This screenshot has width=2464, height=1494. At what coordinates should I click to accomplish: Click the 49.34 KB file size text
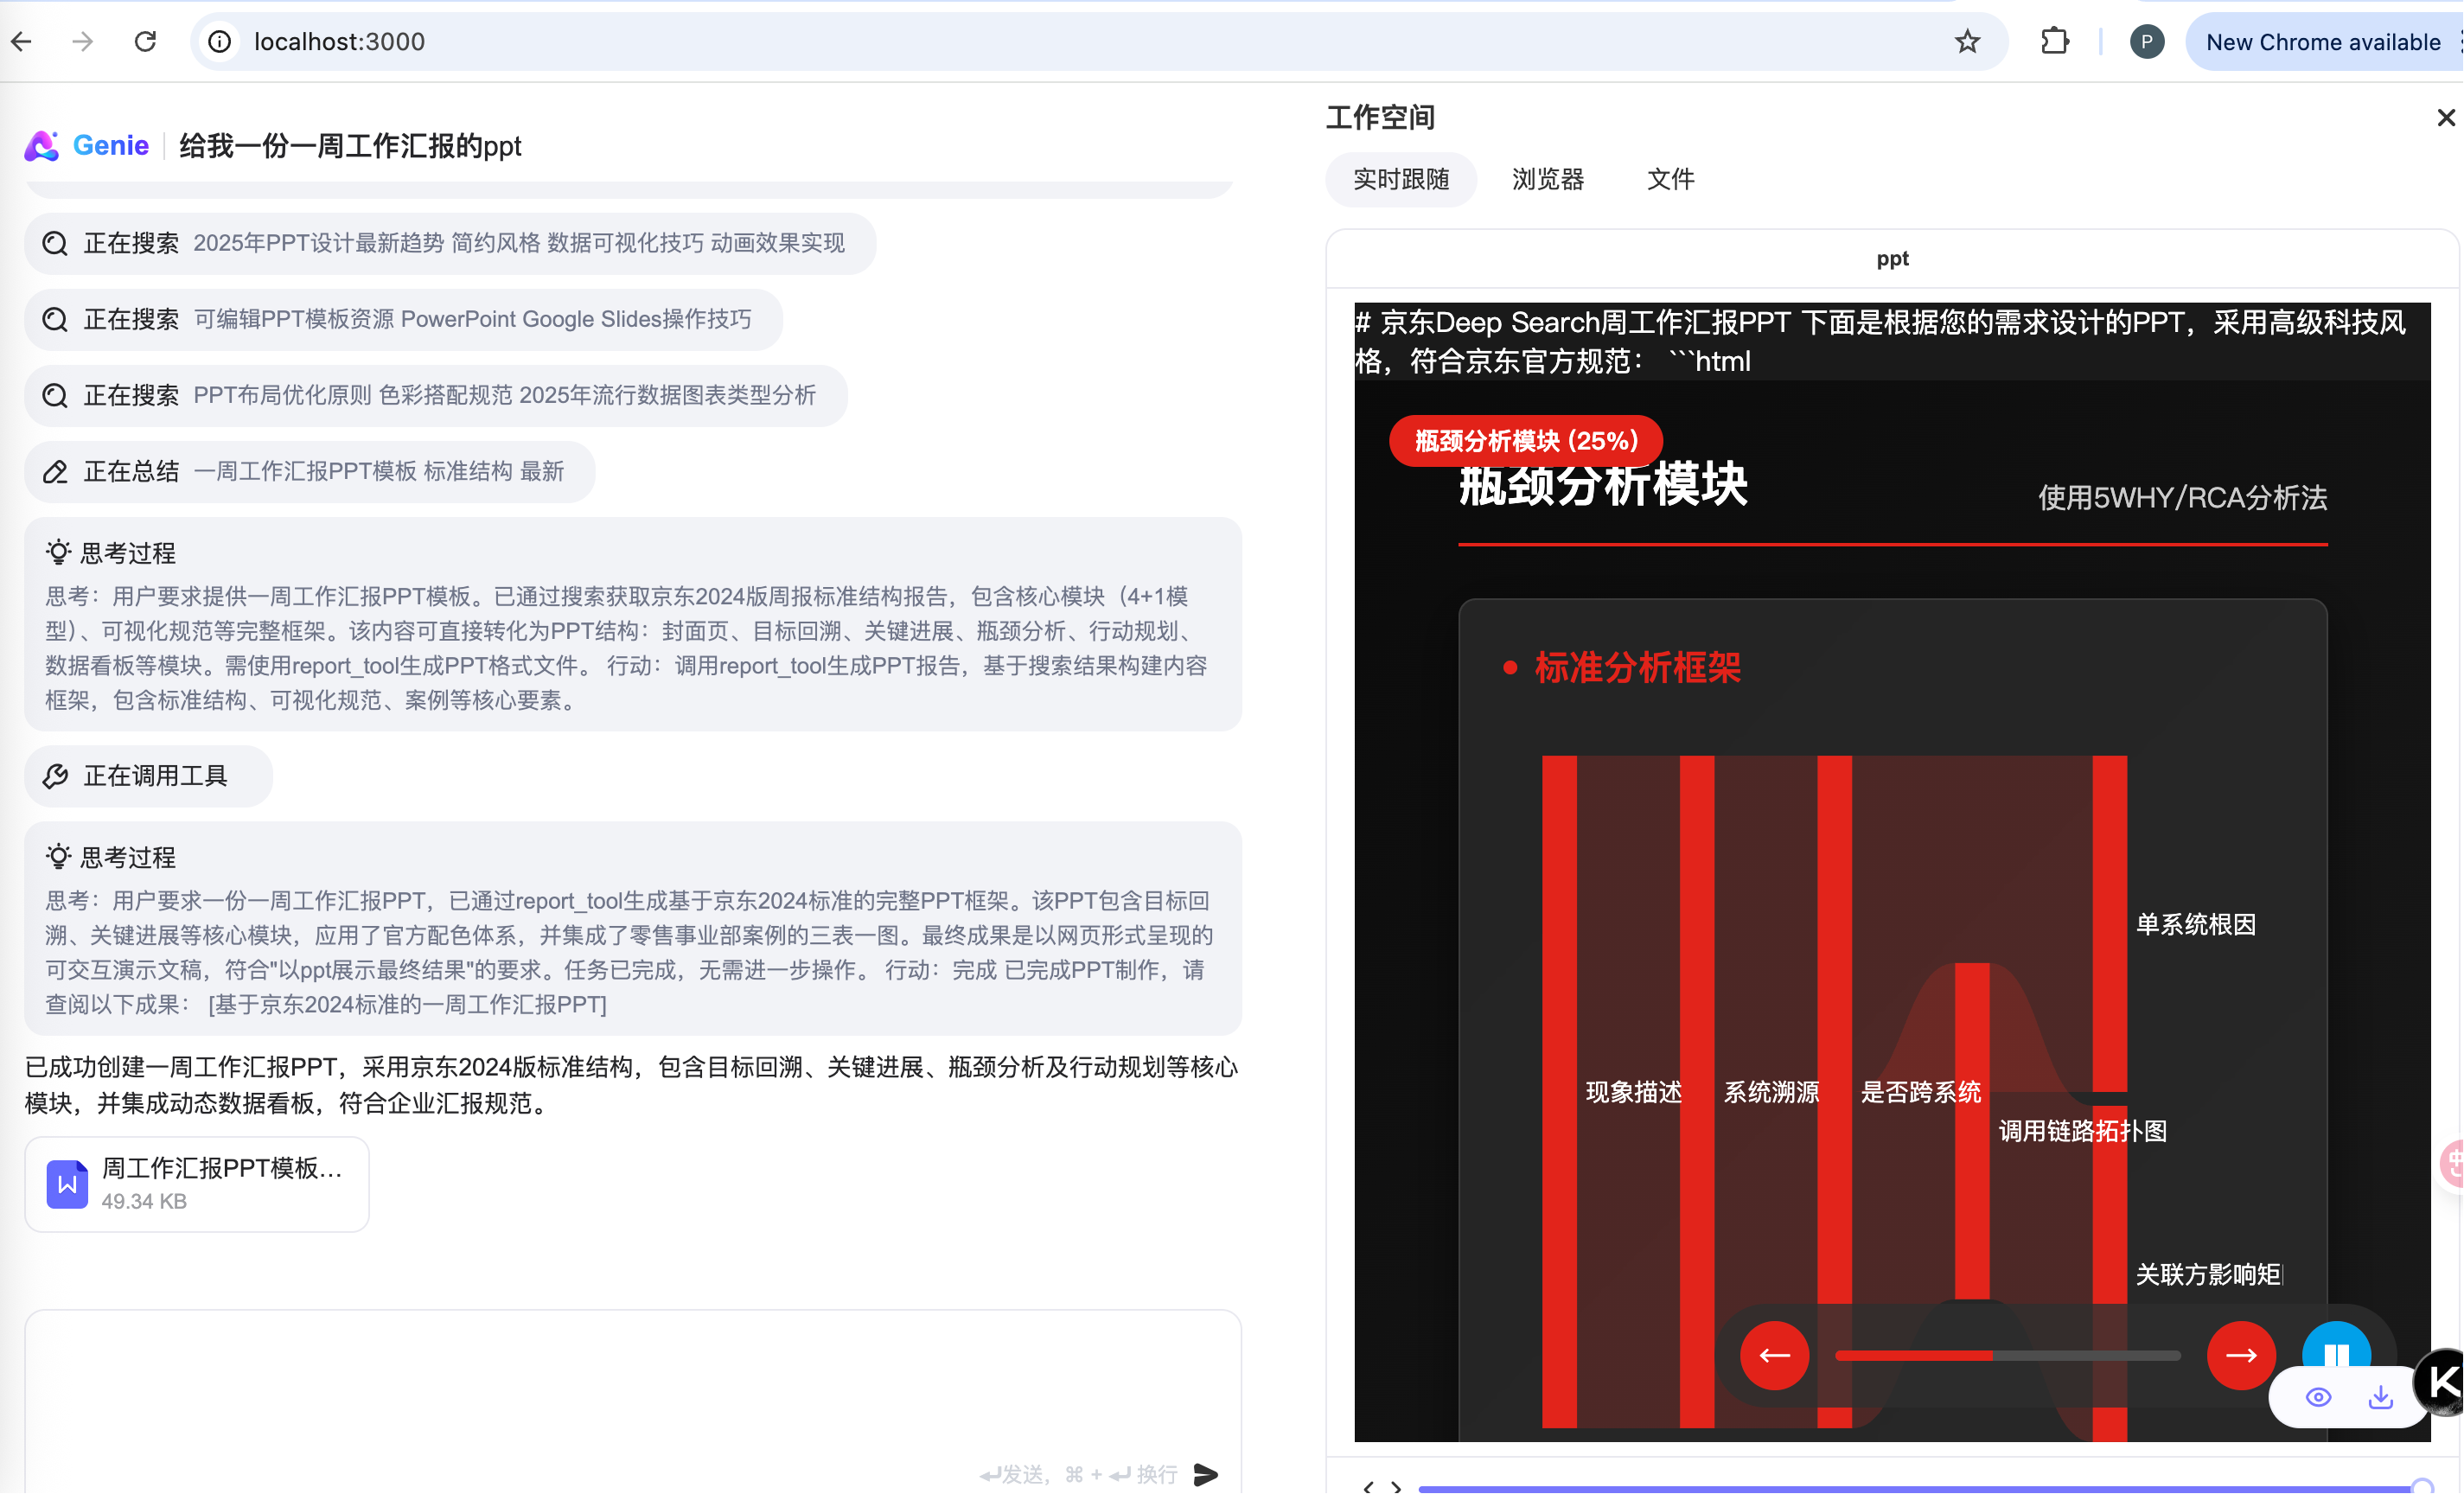click(x=144, y=1201)
